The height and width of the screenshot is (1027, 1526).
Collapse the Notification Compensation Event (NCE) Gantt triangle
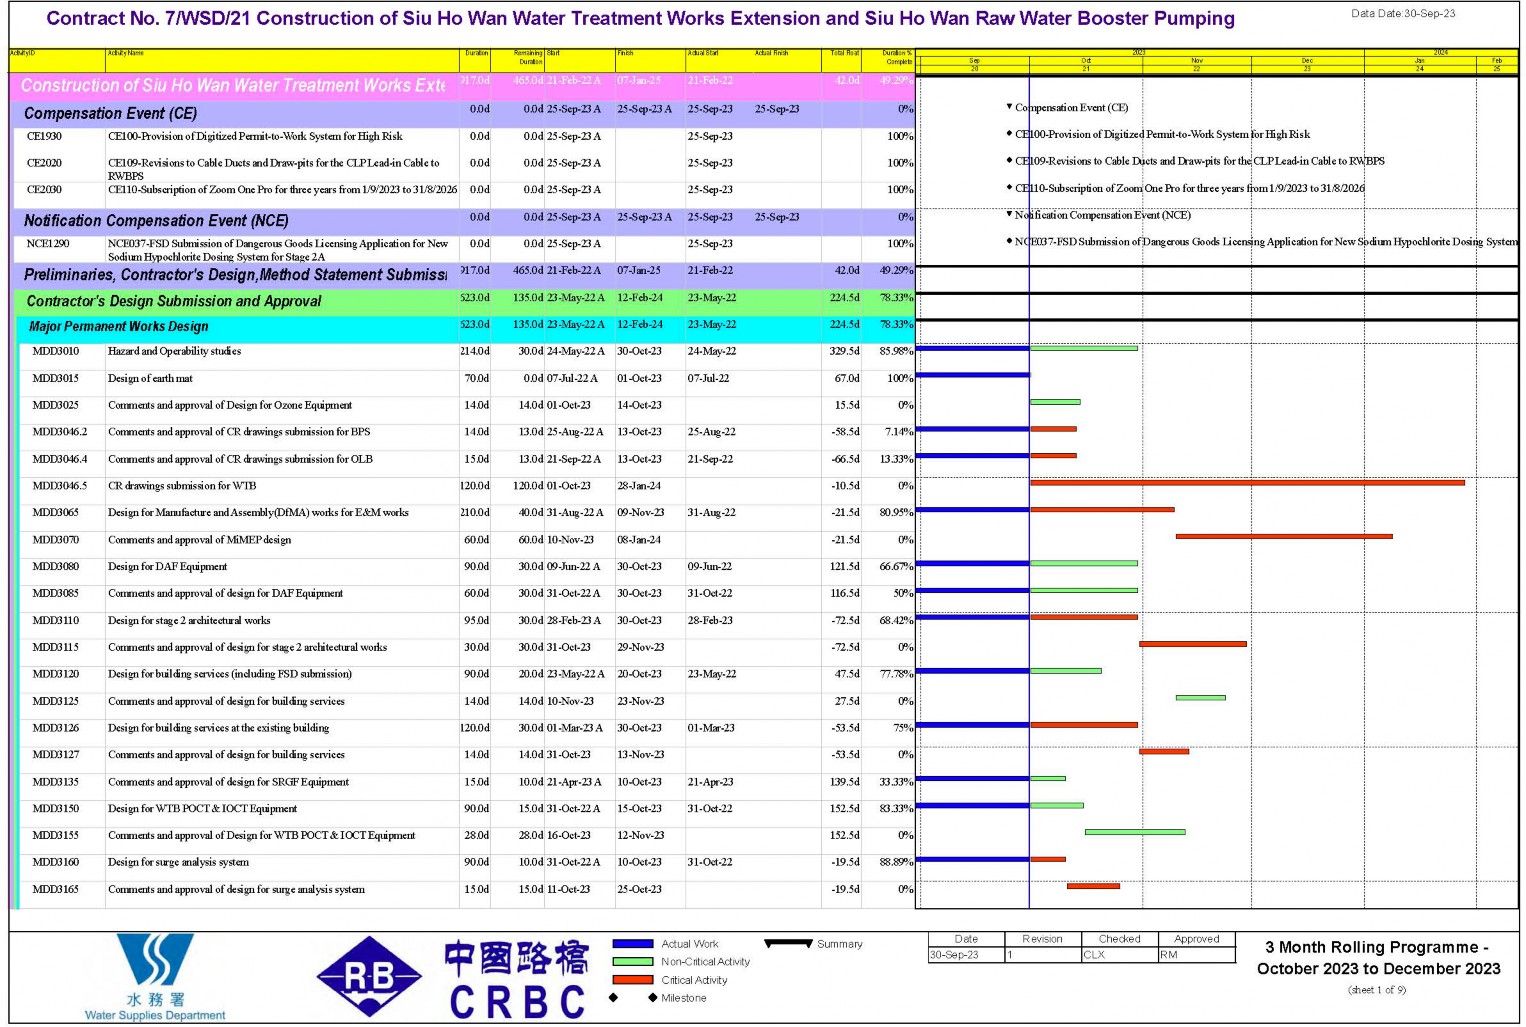(1009, 214)
